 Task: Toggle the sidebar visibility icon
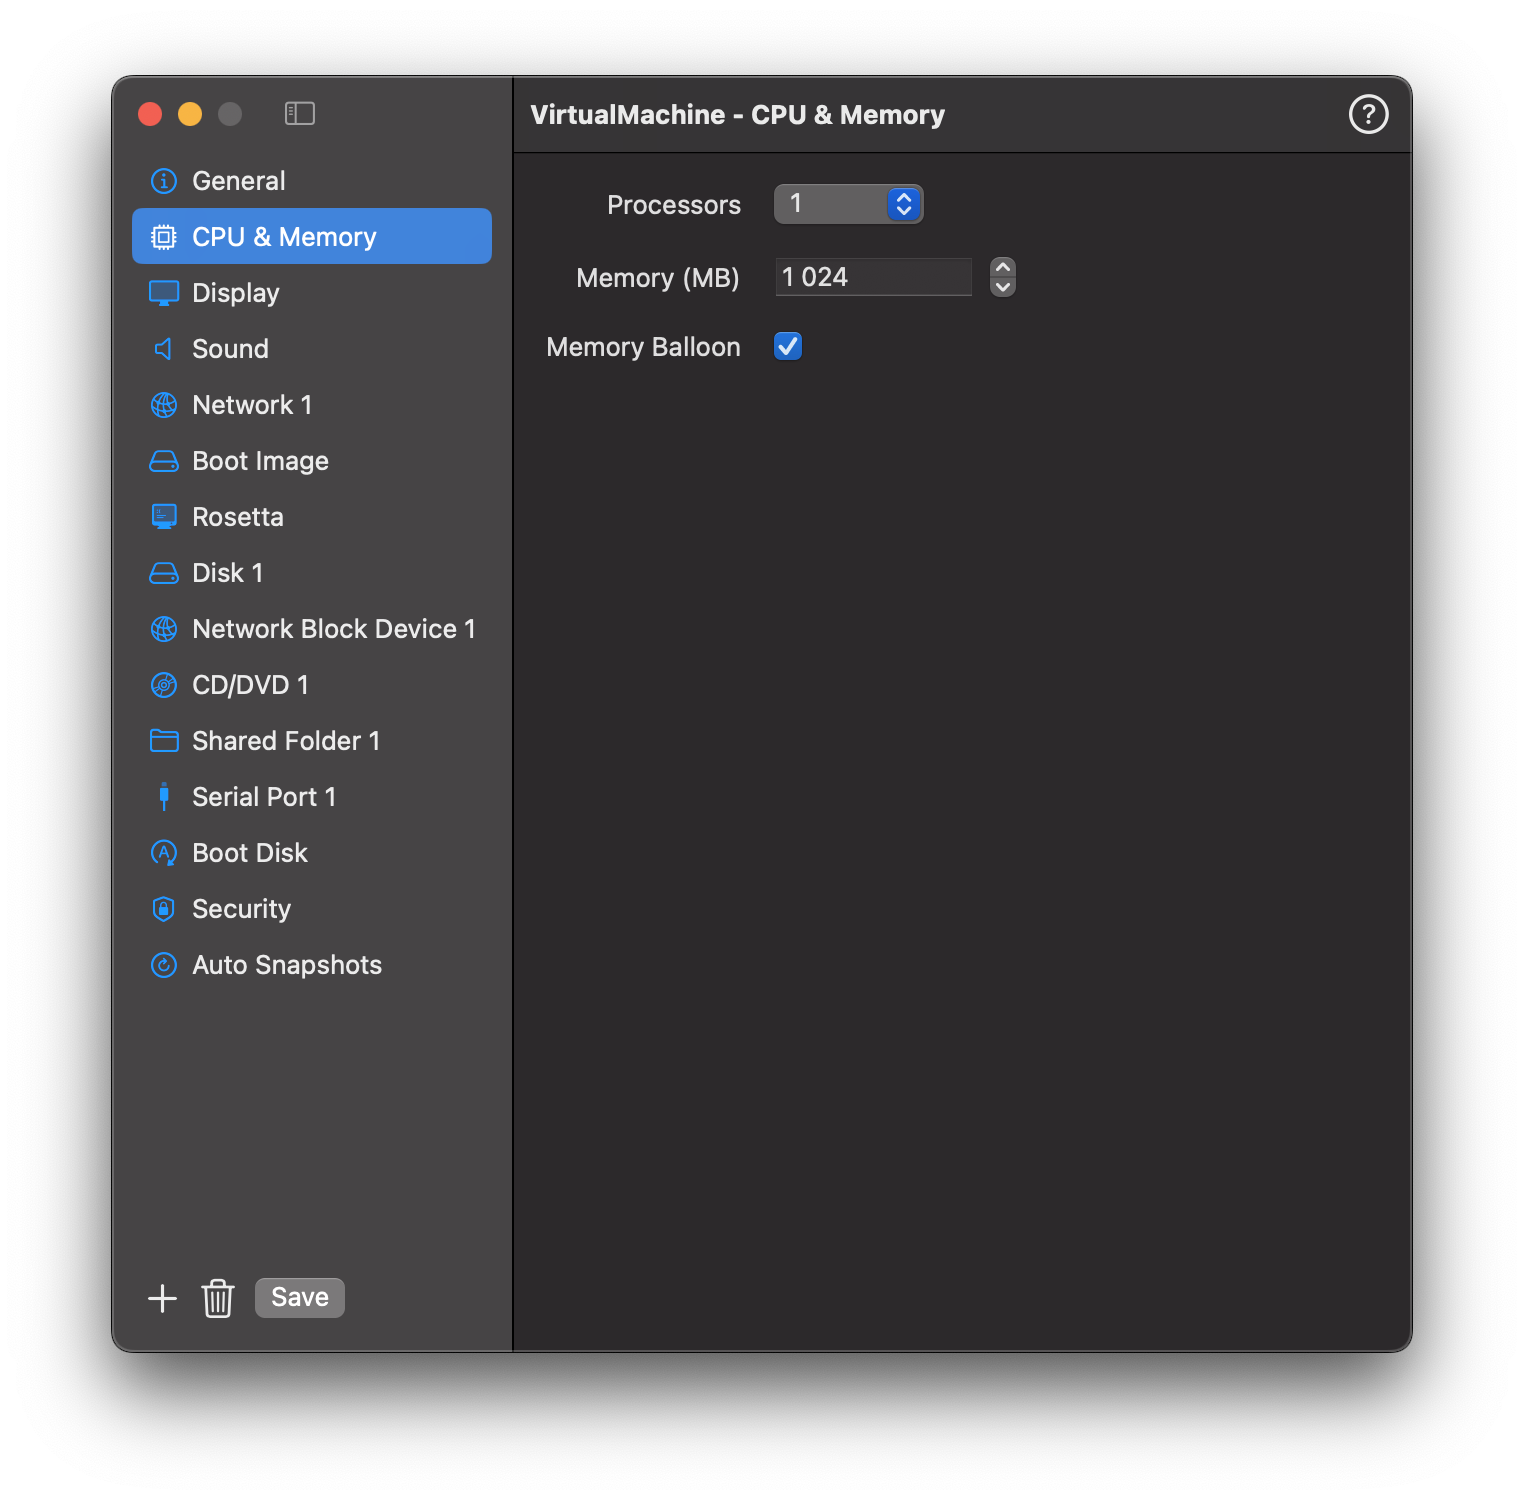[300, 113]
